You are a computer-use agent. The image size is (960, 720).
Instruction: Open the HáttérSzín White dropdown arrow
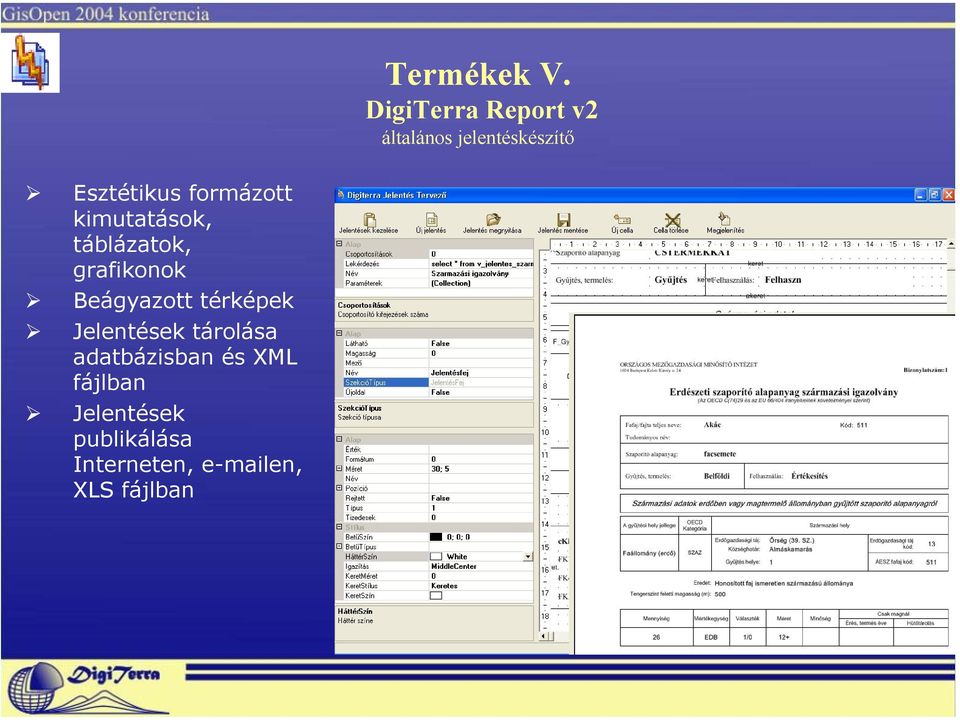point(528,557)
